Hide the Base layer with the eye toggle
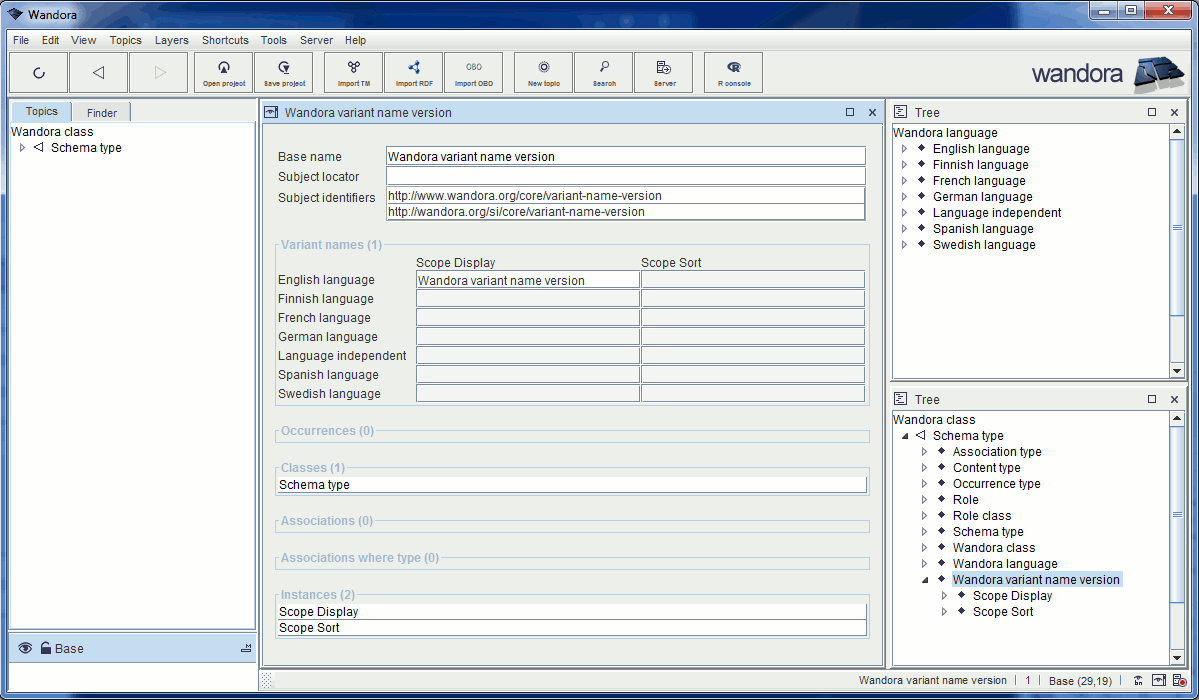Viewport: 1199px width, 700px height. pyautogui.click(x=24, y=648)
